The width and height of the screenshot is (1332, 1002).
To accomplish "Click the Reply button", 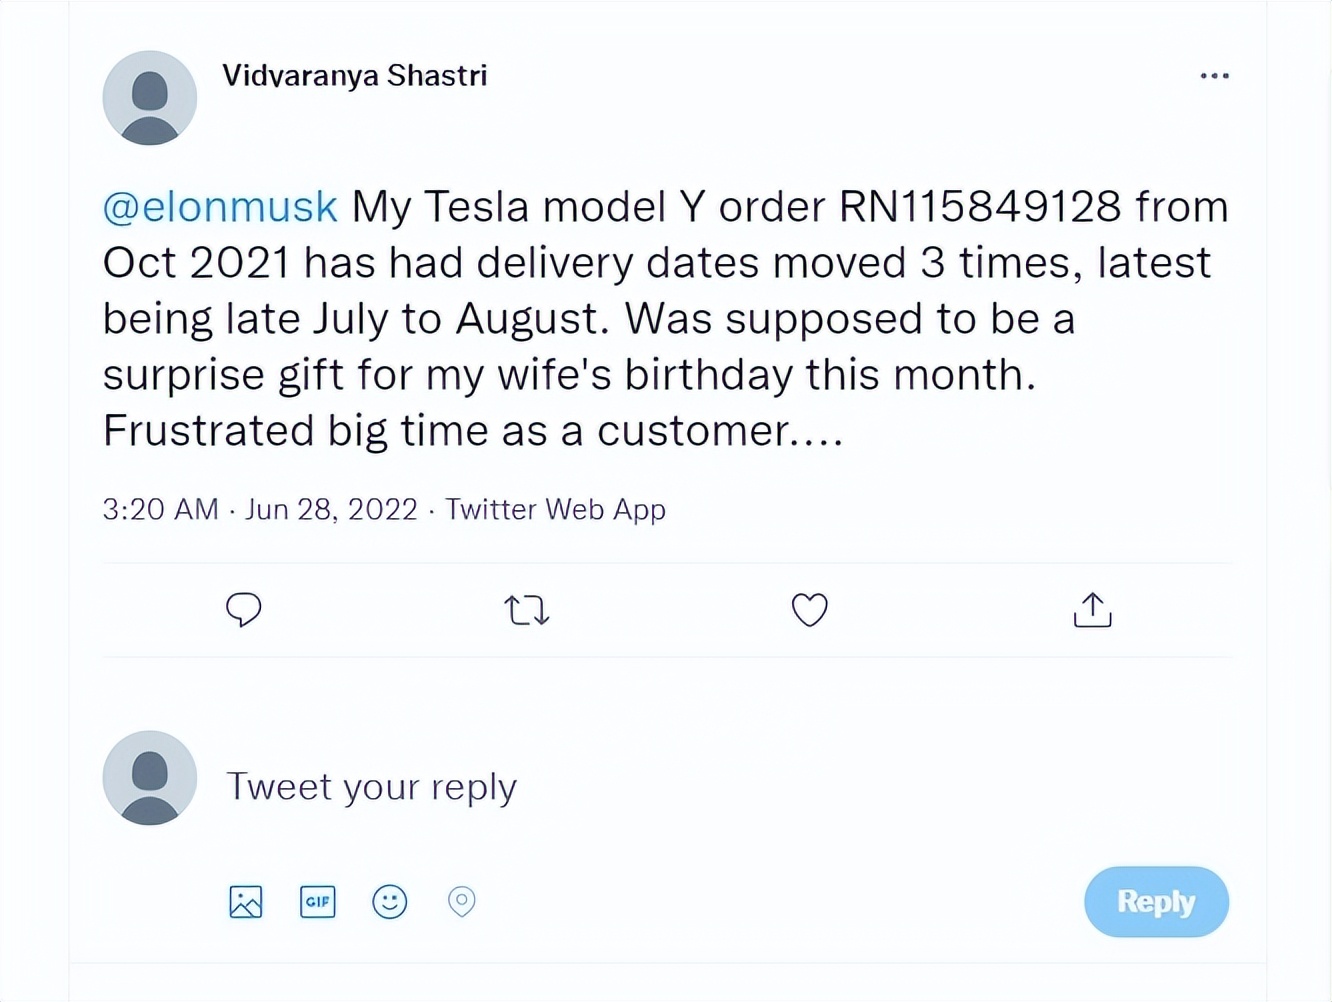I will 1156,901.
